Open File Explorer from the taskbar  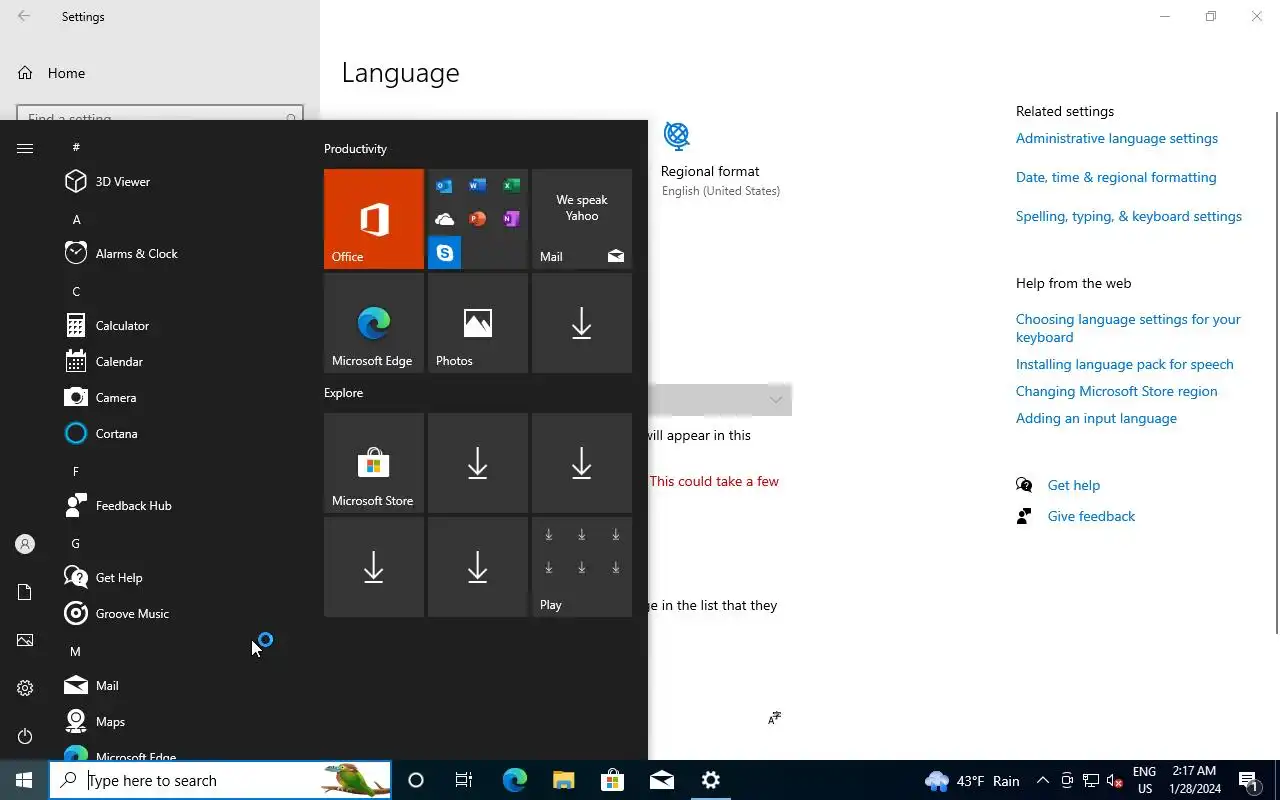pyautogui.click(x=563, y=780)
